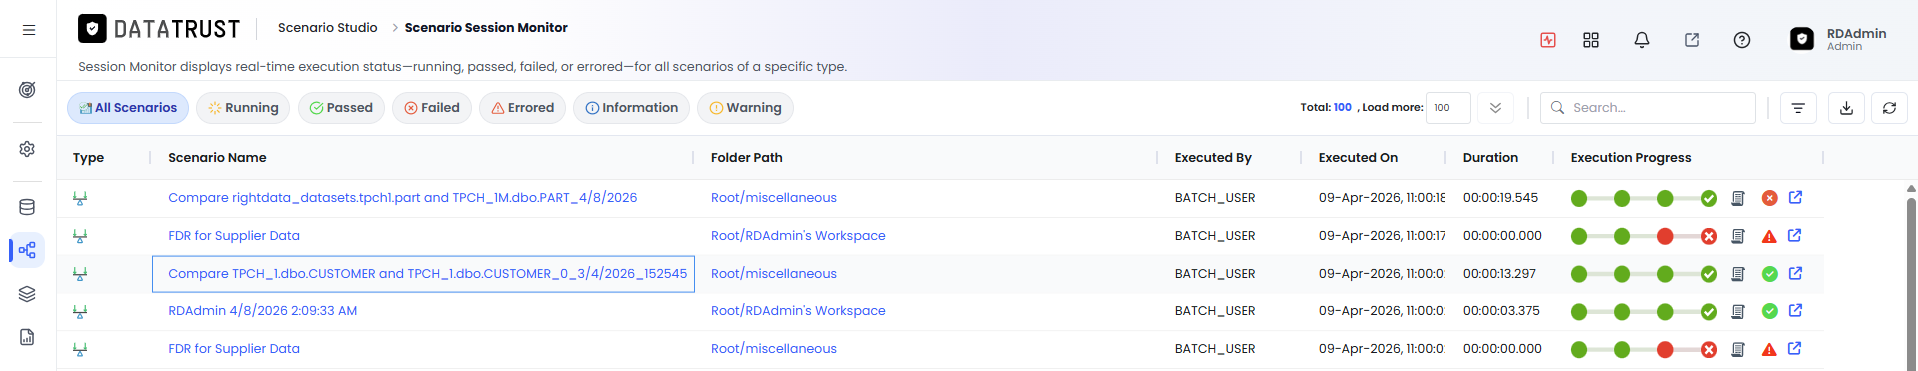Click the red failed progress step in row two
Viewport: 1918px width, 371px height.
1665,236
